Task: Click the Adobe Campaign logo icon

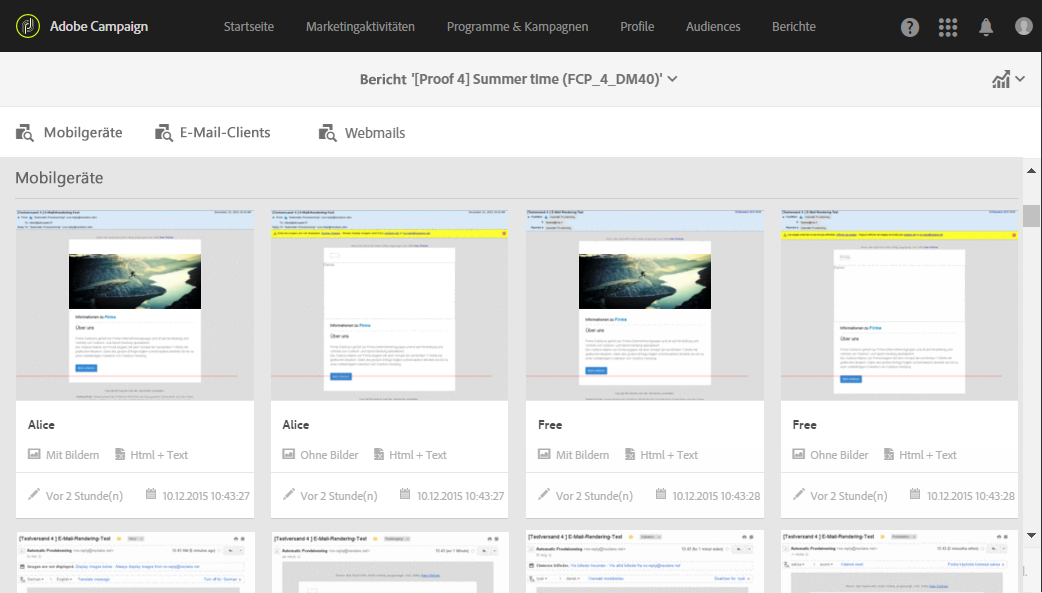Action: pos(27,27)
